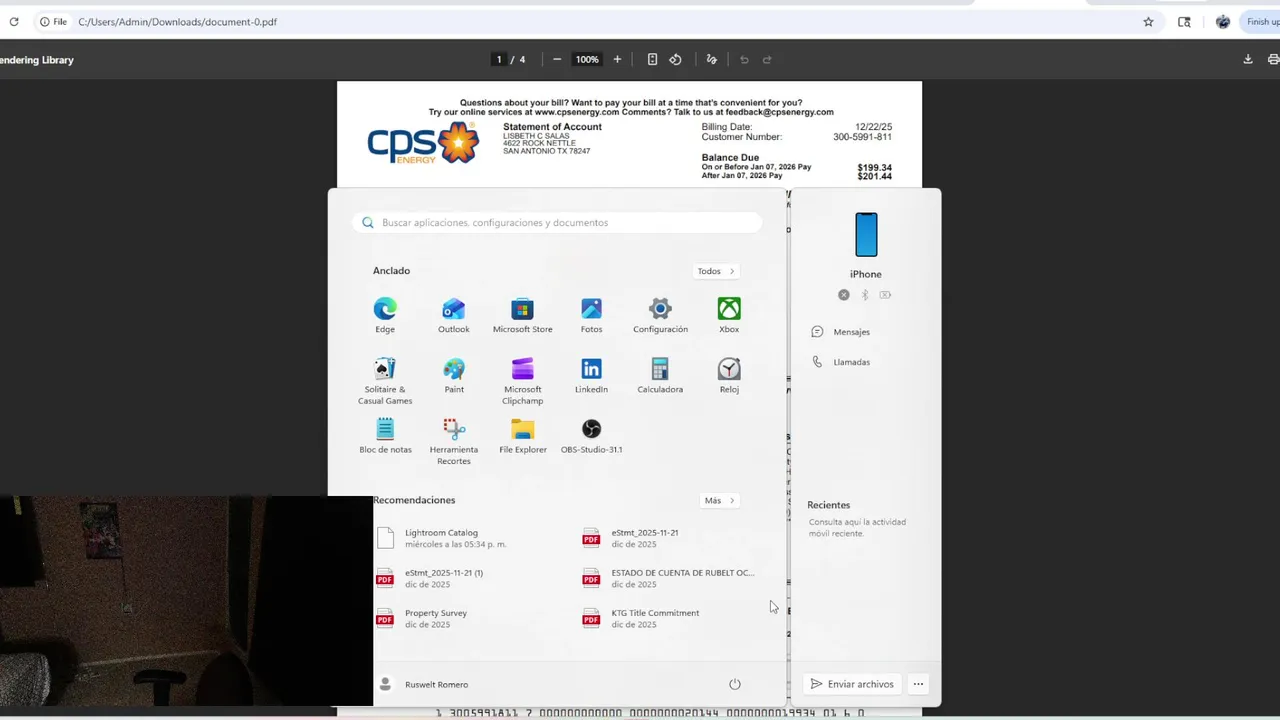Launch Paint from pinned apps
This screenshot has width=1280, height=720.
454,375
